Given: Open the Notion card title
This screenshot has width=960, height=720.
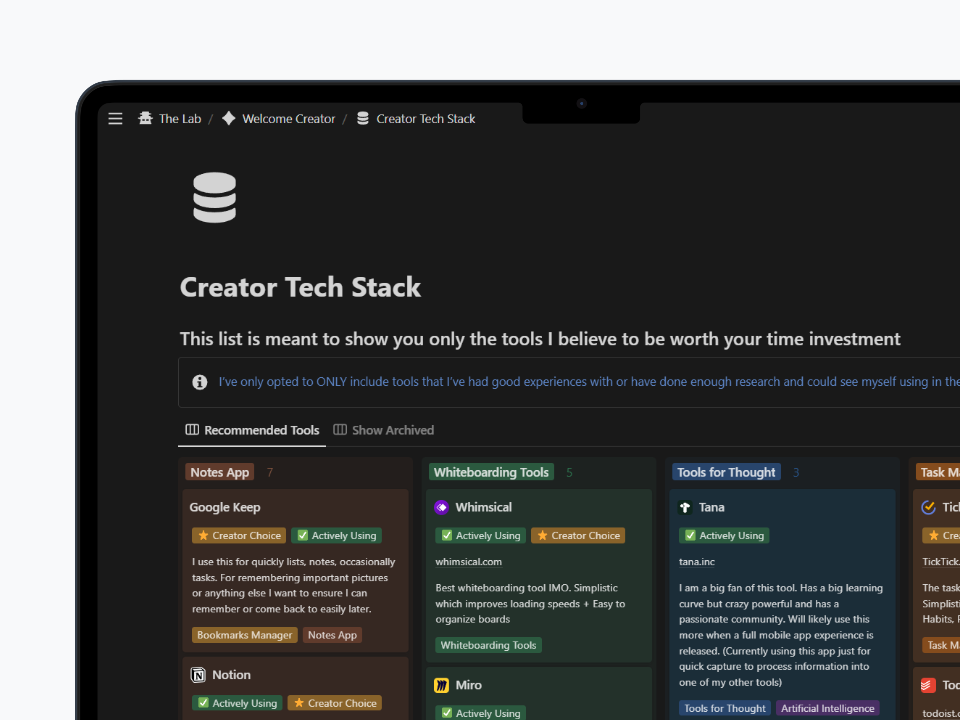Looking at the screenshot, I should tap(231, 675).
